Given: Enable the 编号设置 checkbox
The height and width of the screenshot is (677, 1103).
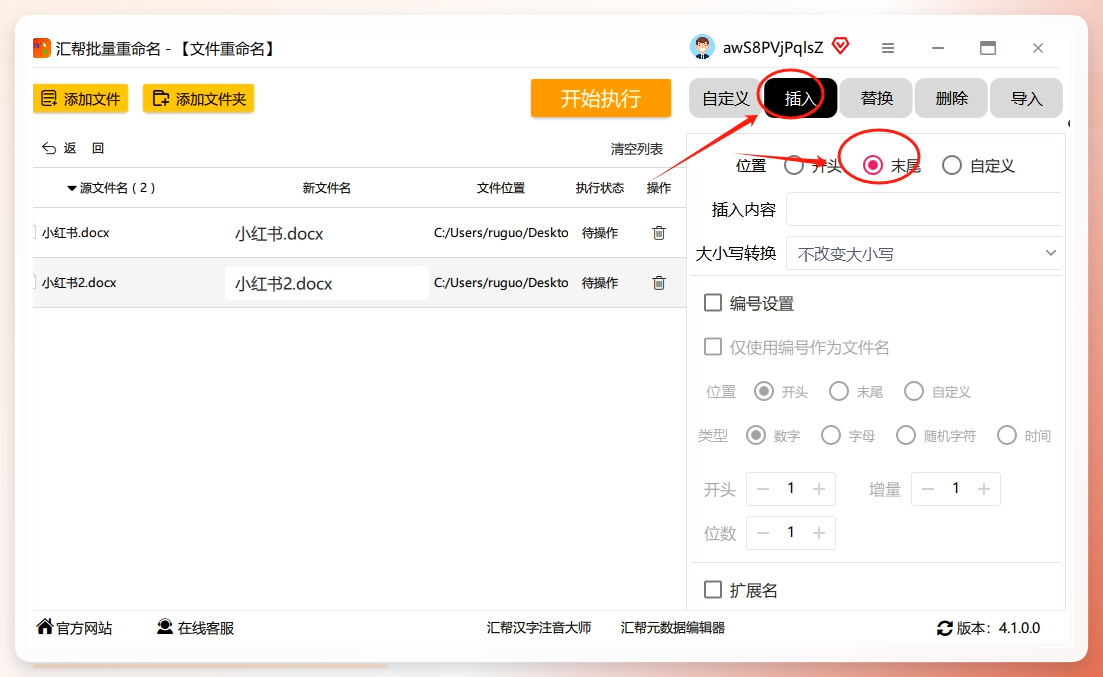Looking at the screenshot, I should 713,303.
